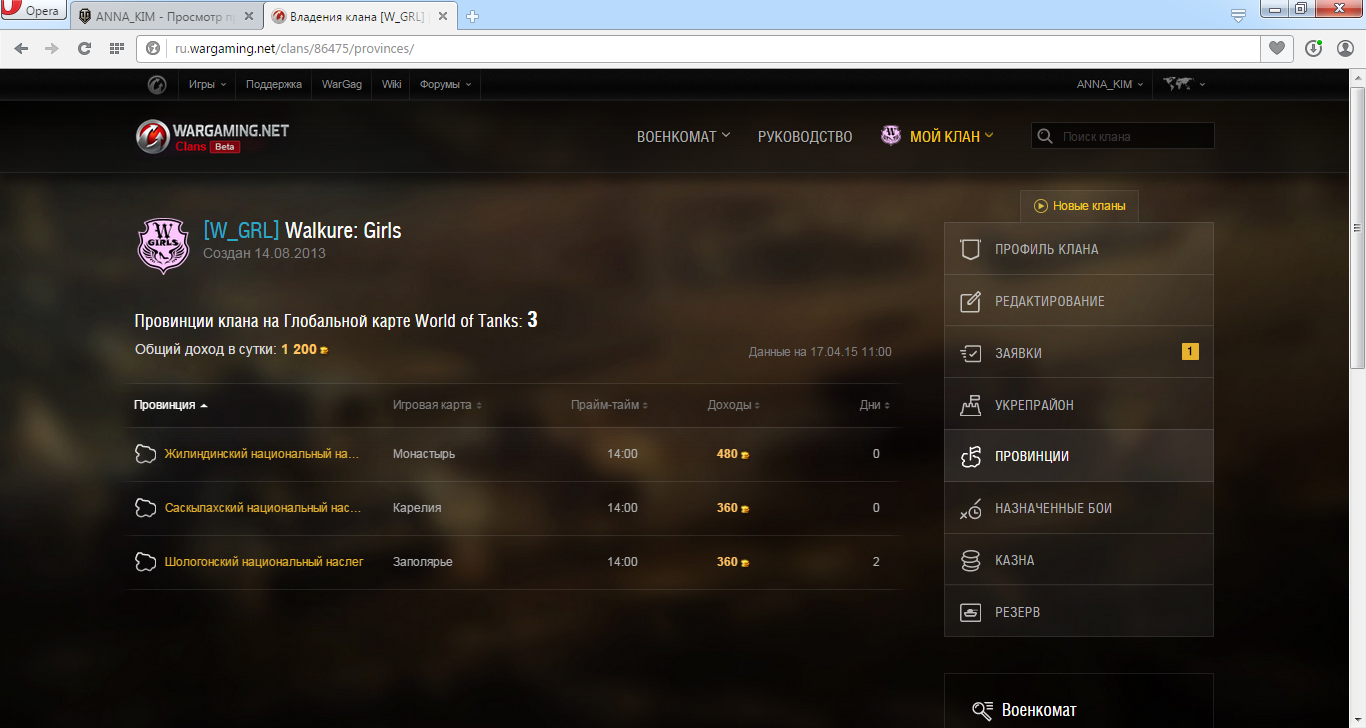Sort table by Прайм-тайм column
This screenshot has width=1366, height=728.
pos(609,405)
